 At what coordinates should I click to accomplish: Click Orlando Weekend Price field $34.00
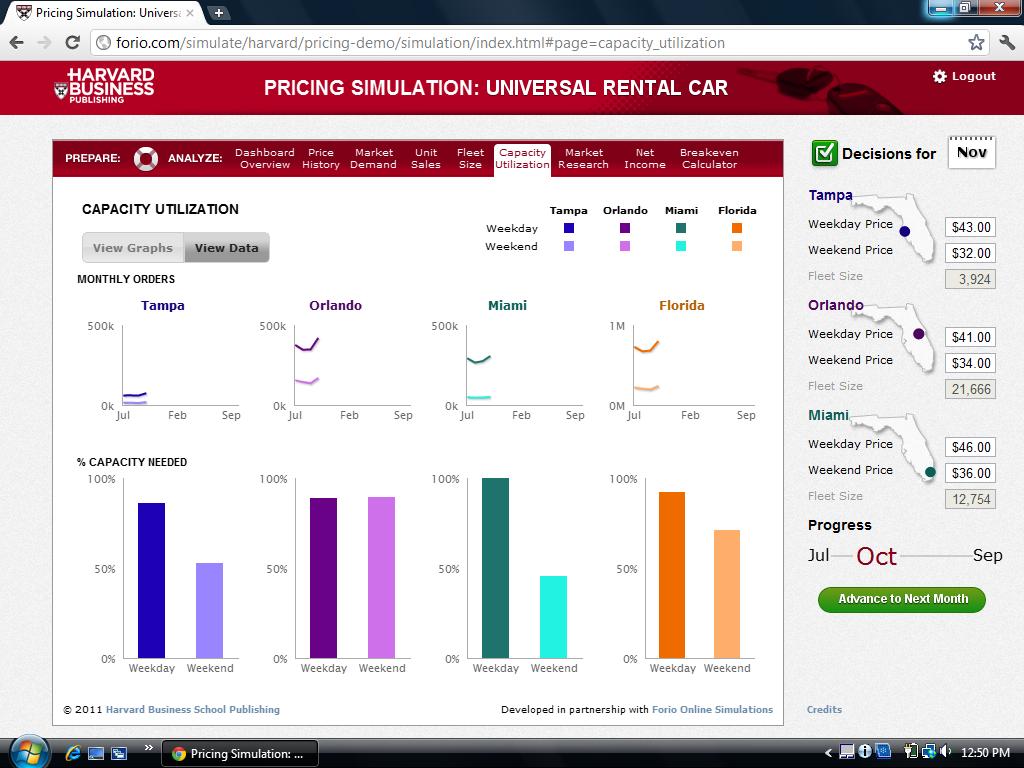(x=970, y=363)
